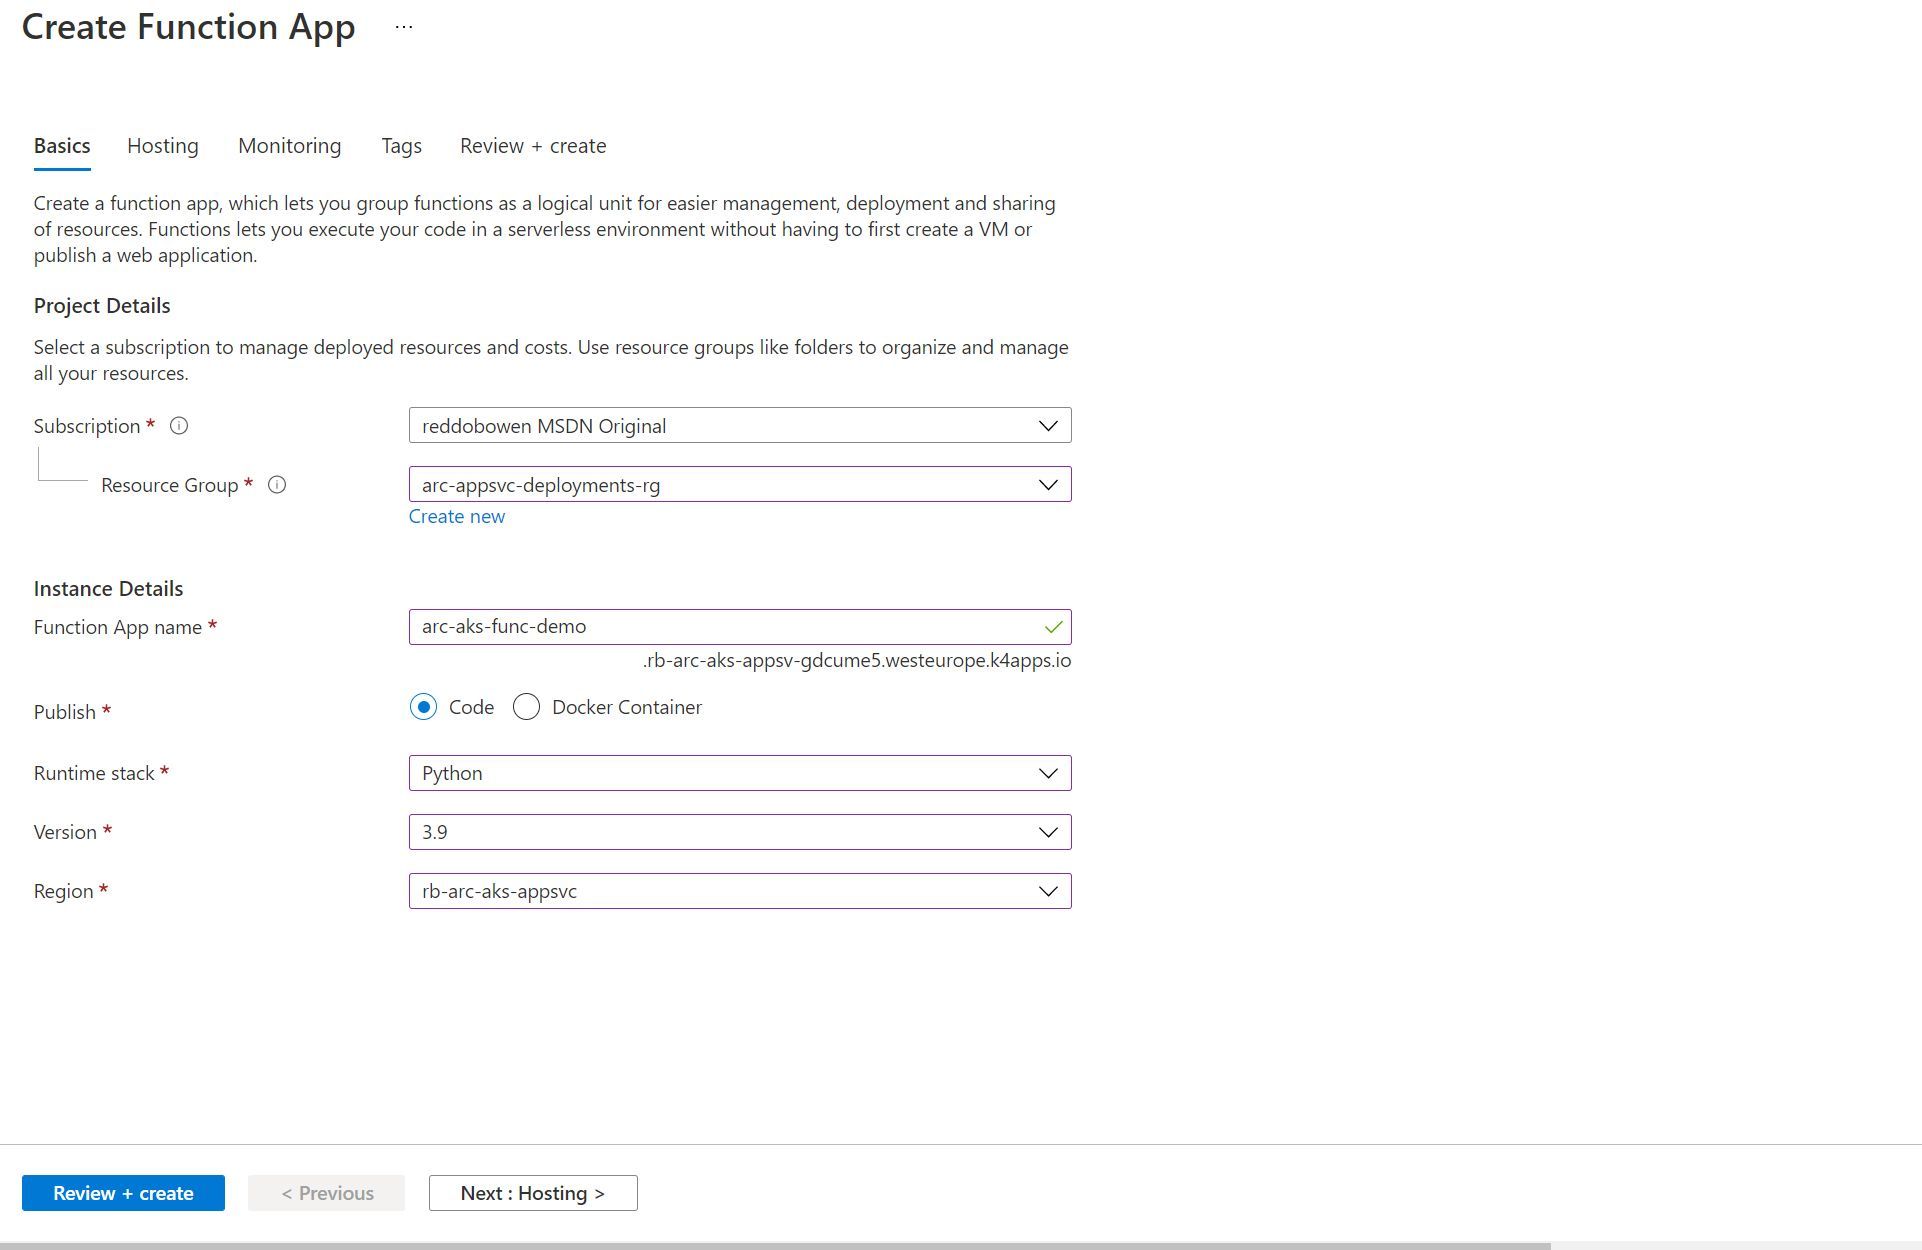
Task: Click the Resource Group info icon
Action: [x=279, y=485]
